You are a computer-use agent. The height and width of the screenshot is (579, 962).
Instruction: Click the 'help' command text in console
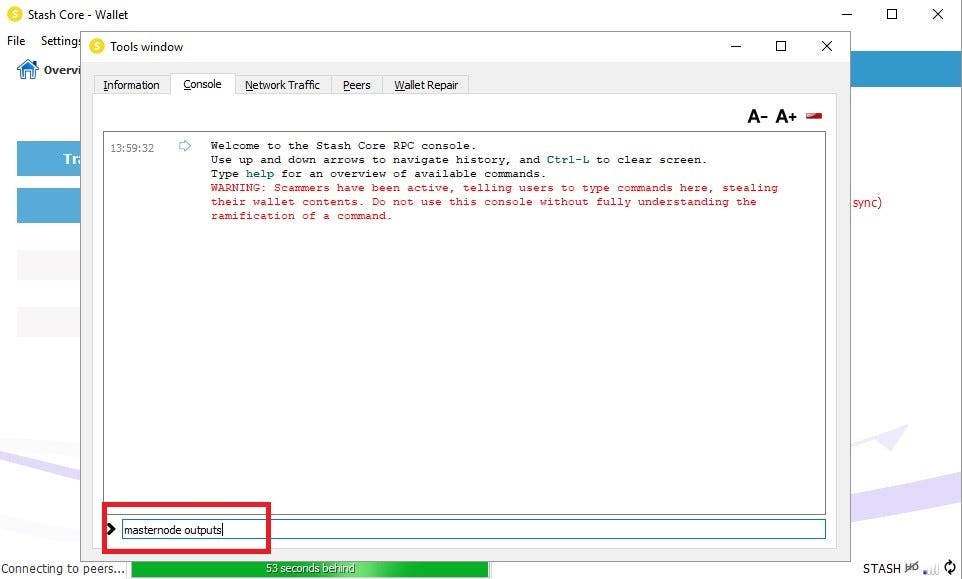(260, 174)
